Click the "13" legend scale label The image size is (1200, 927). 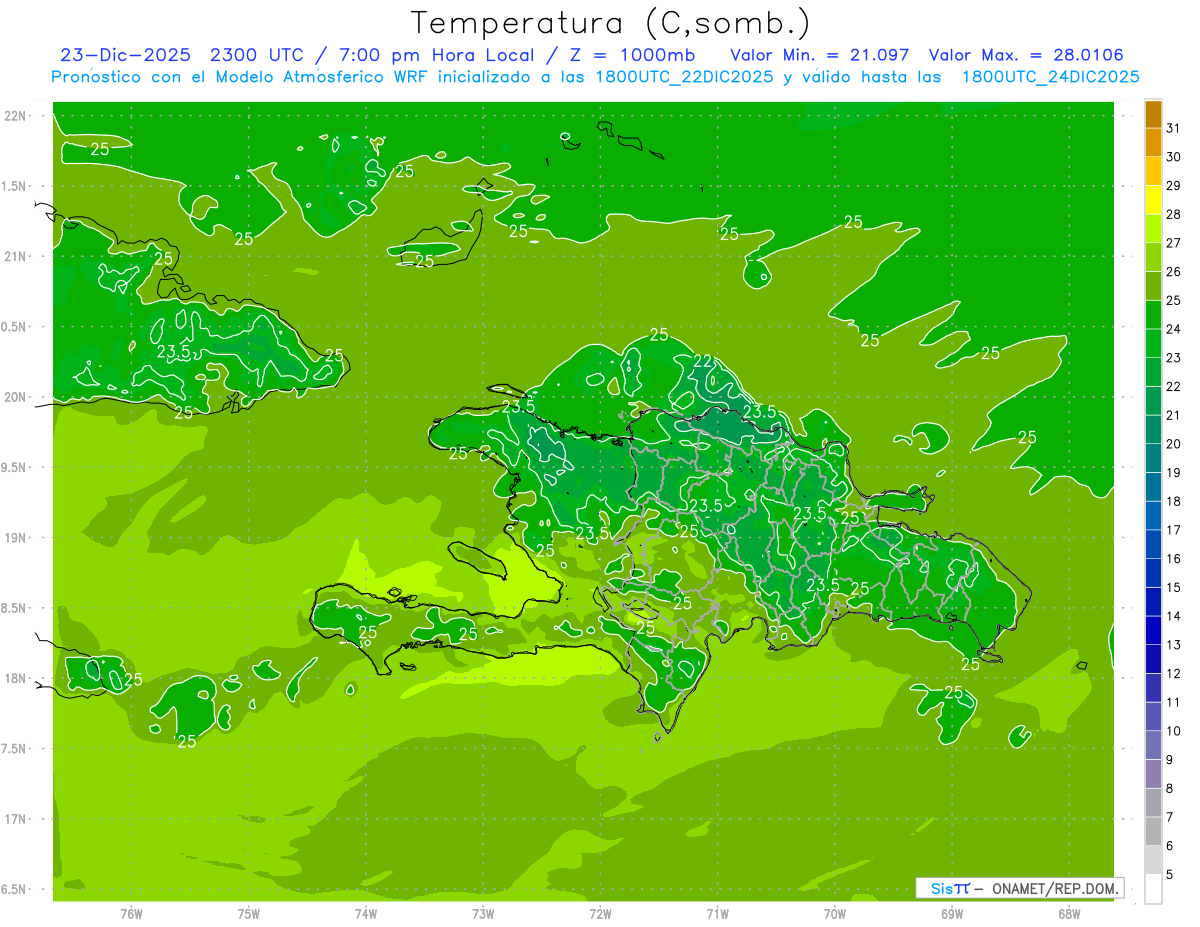(1174, 645)
